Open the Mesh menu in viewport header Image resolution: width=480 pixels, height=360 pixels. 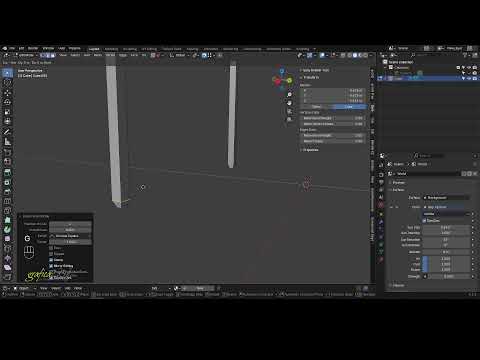(x=98, y=55)
